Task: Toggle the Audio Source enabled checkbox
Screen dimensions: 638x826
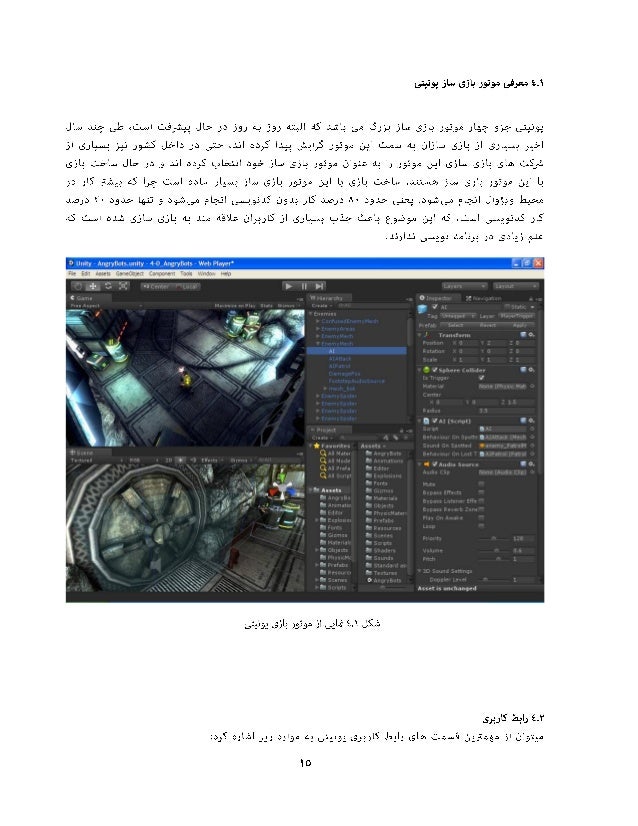Action: pyautogui.click(x=435, y=465)
